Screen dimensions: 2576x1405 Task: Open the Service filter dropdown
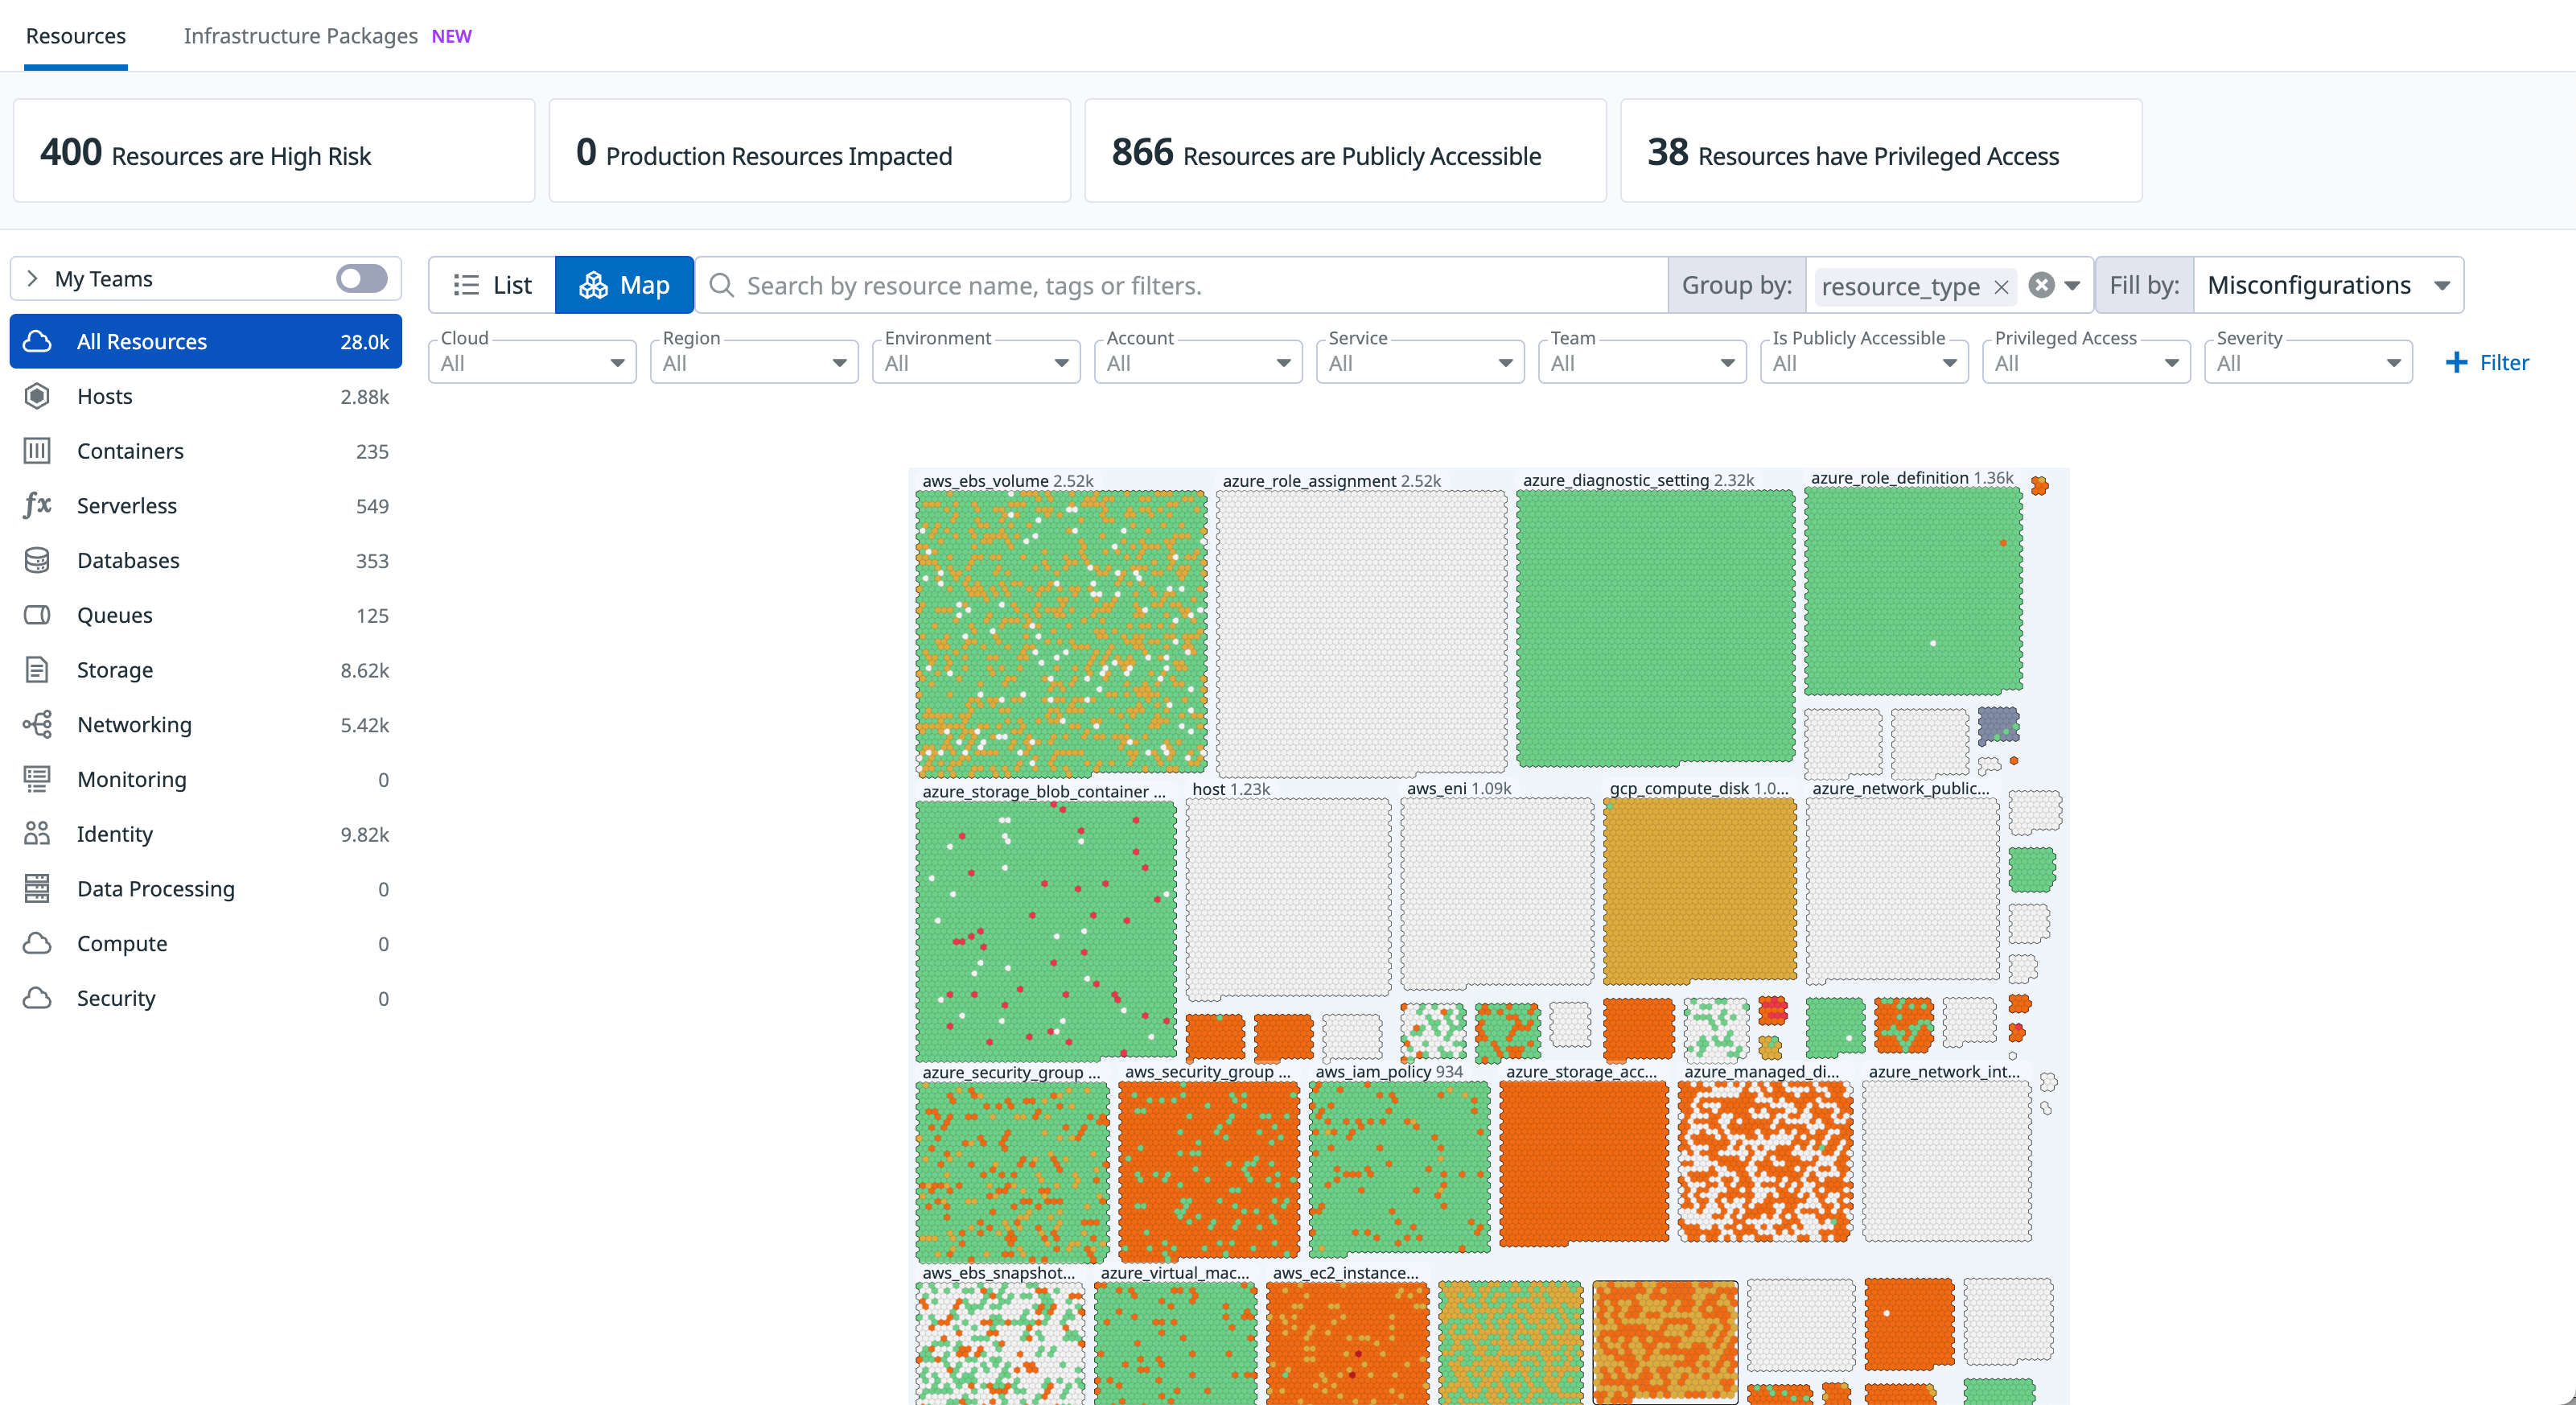[x=1420, y=362]
